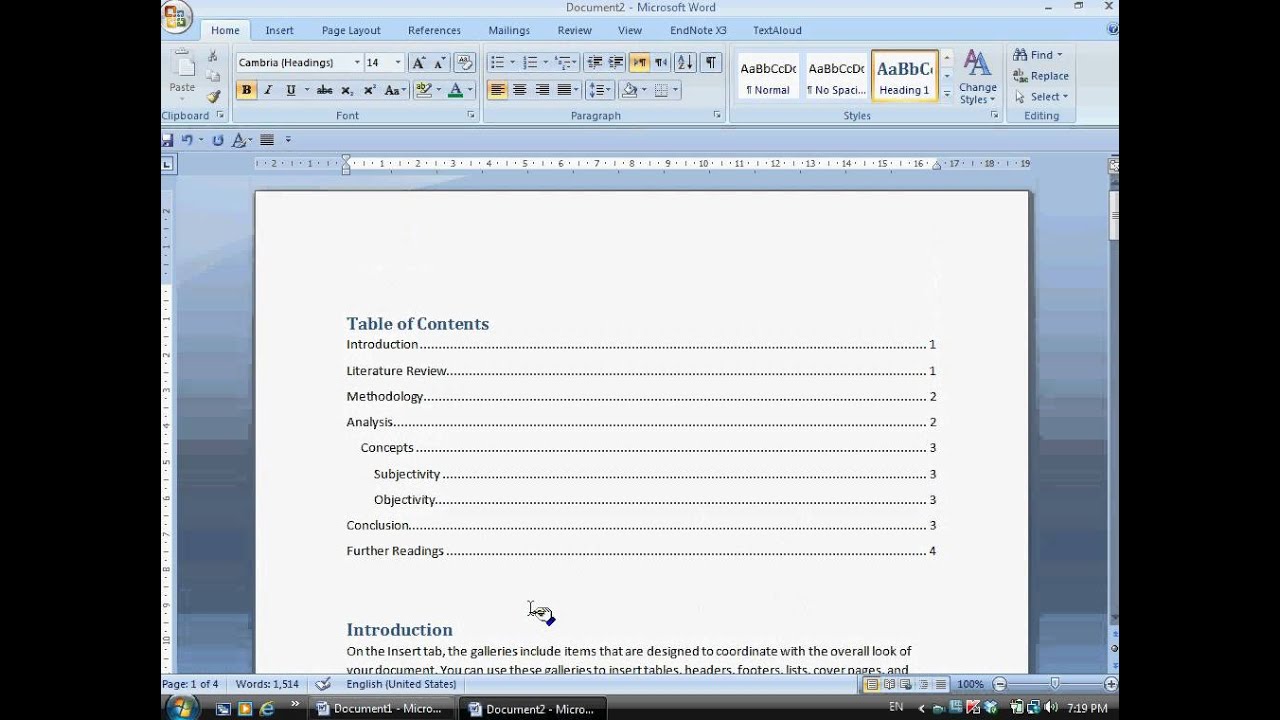Click the Help question mark icon
Screen dimensions: 1280x720
(x=1113, y=30)
